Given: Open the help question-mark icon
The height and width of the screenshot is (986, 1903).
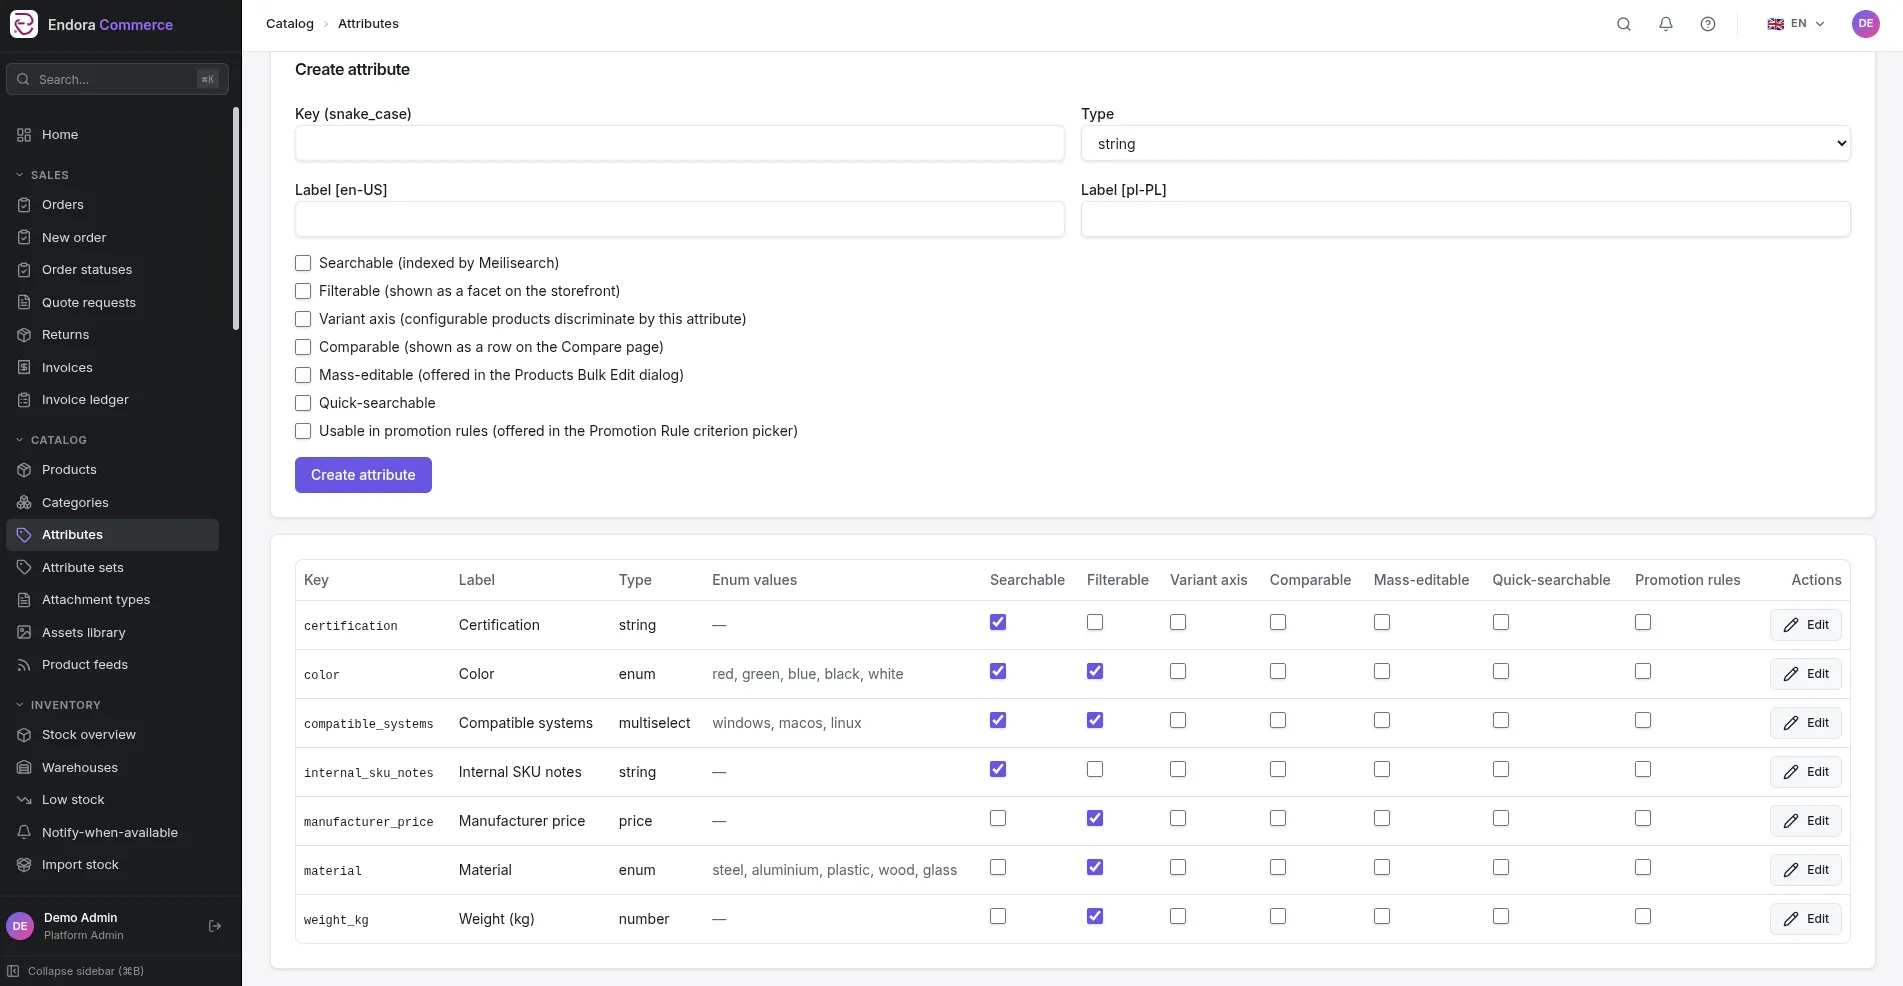Looking at the screenshot, I should pyautogui.click(x=1708, y=24).
